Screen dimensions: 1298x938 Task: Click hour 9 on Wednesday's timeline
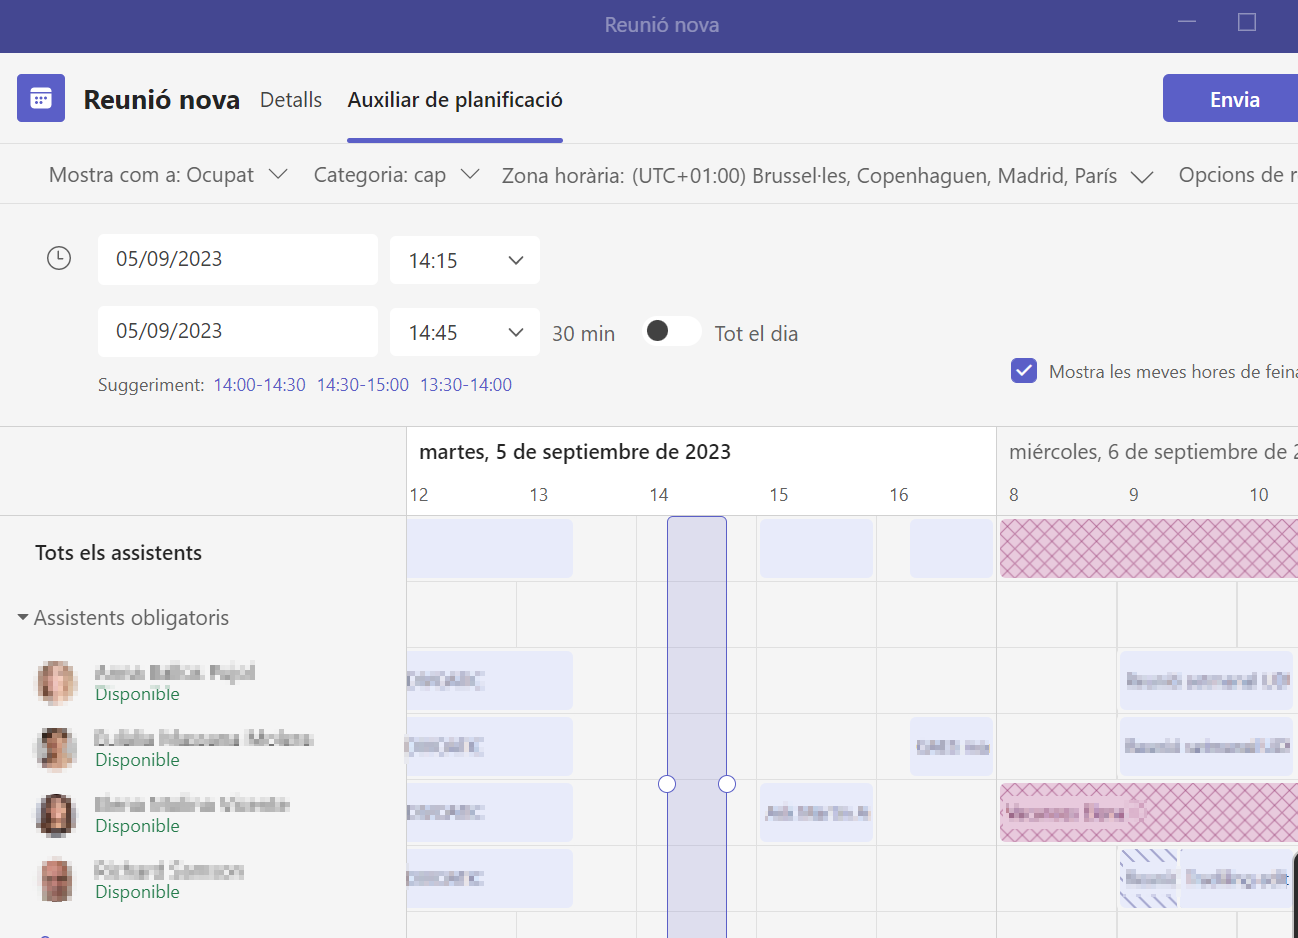point(1134,495)
